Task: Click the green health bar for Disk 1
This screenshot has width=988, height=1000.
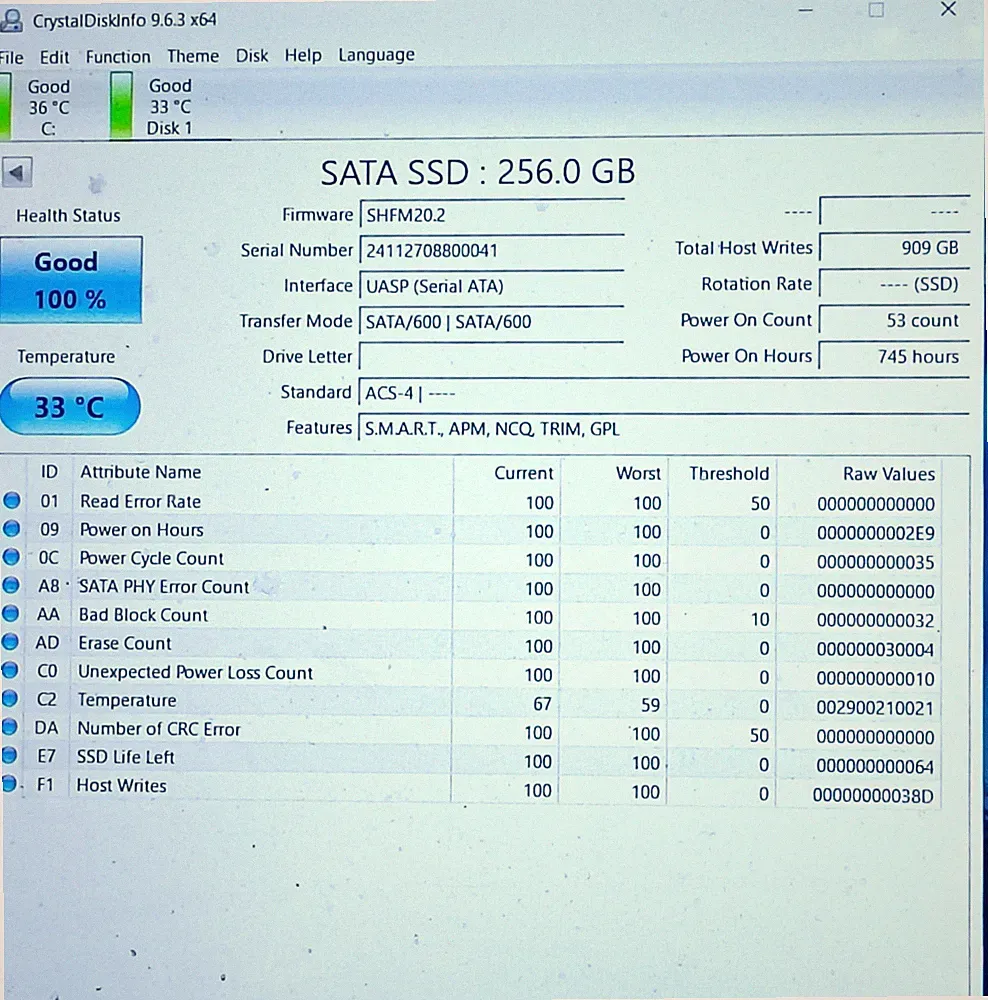Action: pyautogui.click(x=121, y=105)
